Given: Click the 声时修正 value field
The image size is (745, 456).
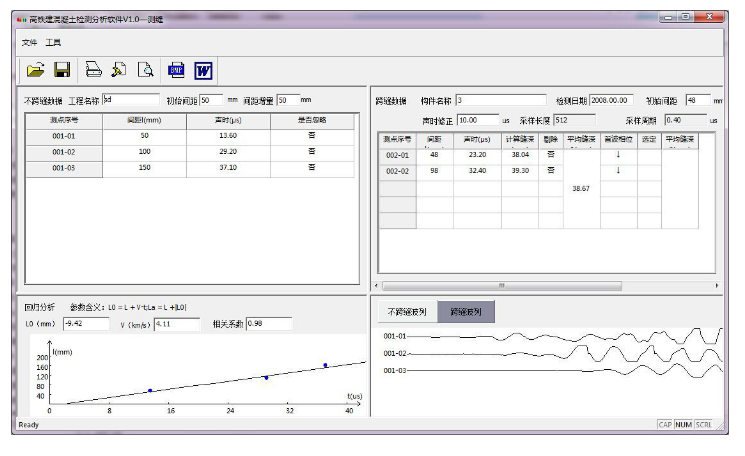Looking at the screenshot, I should (x=476, y=120).
